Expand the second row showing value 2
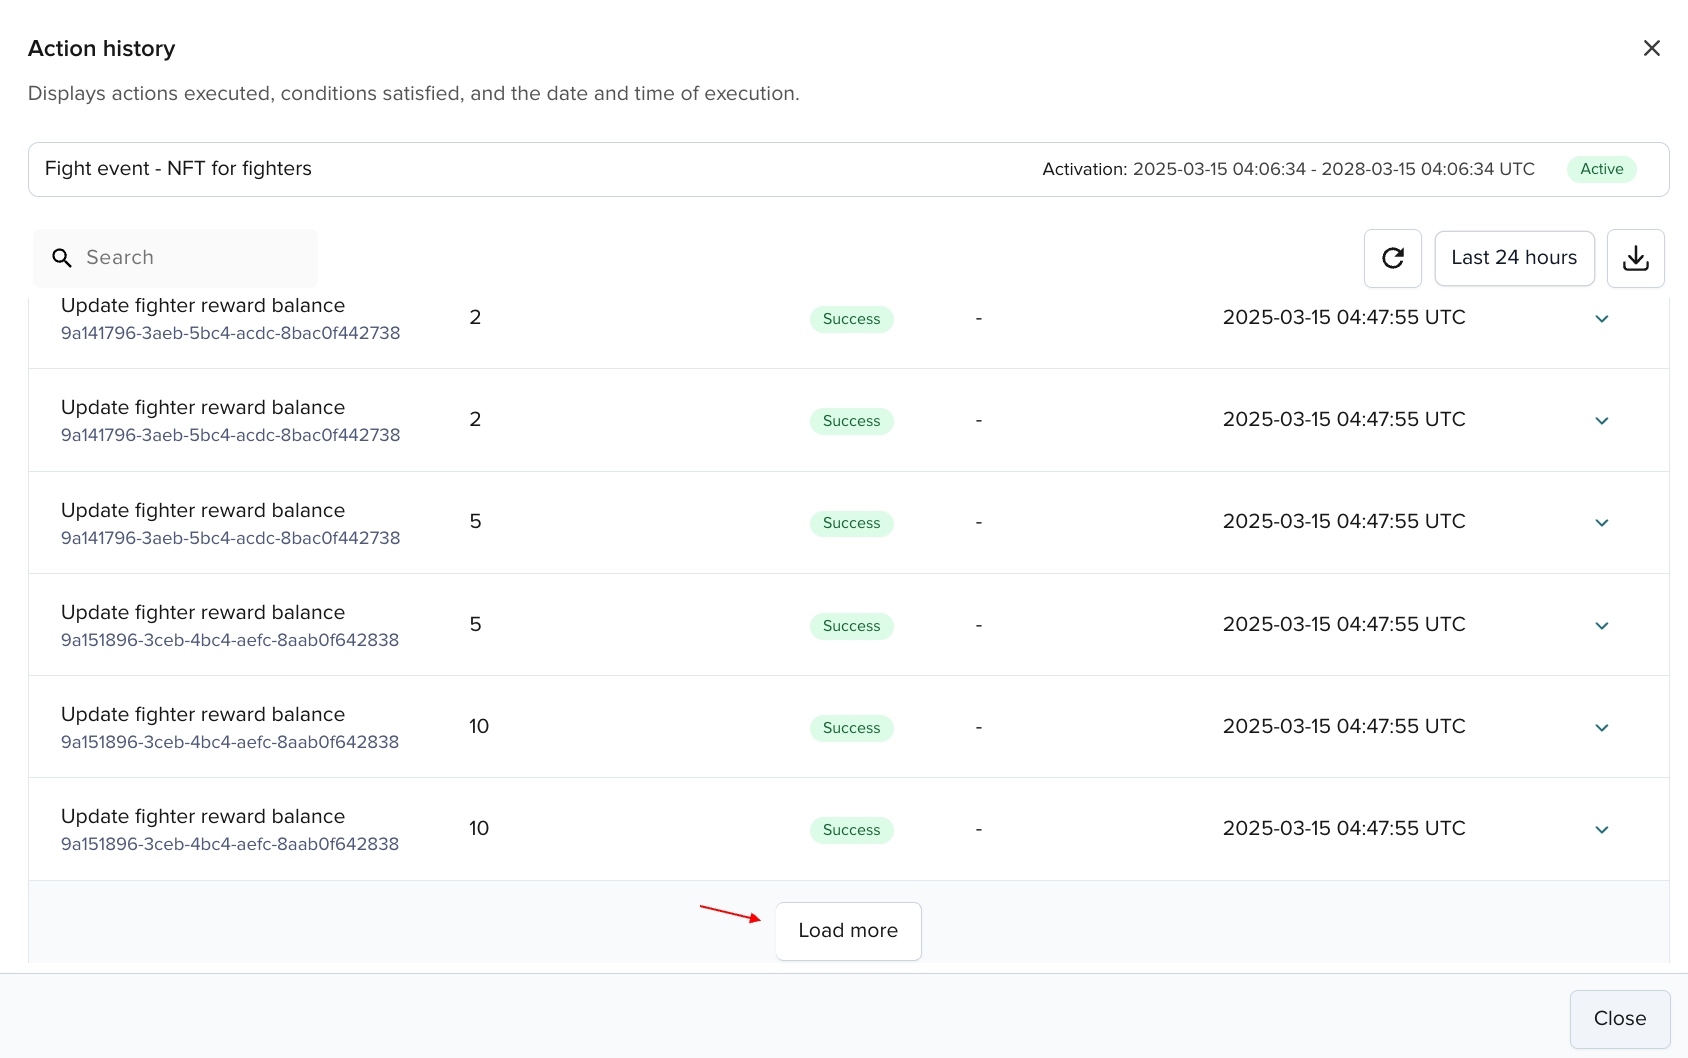Viewport: 1688px width, 1058px height. pyautogui.click(x=1601, y=421)
